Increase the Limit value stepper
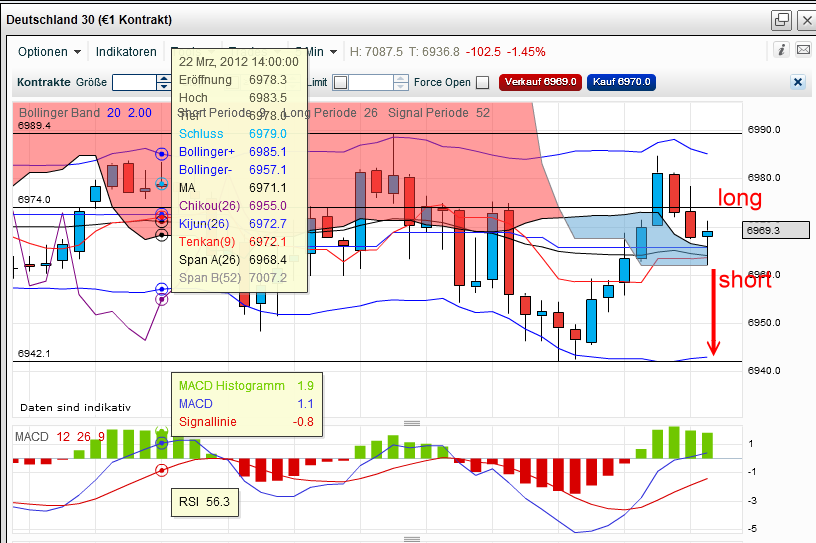This screenshot has height=543, width=816. click(400, 79)
